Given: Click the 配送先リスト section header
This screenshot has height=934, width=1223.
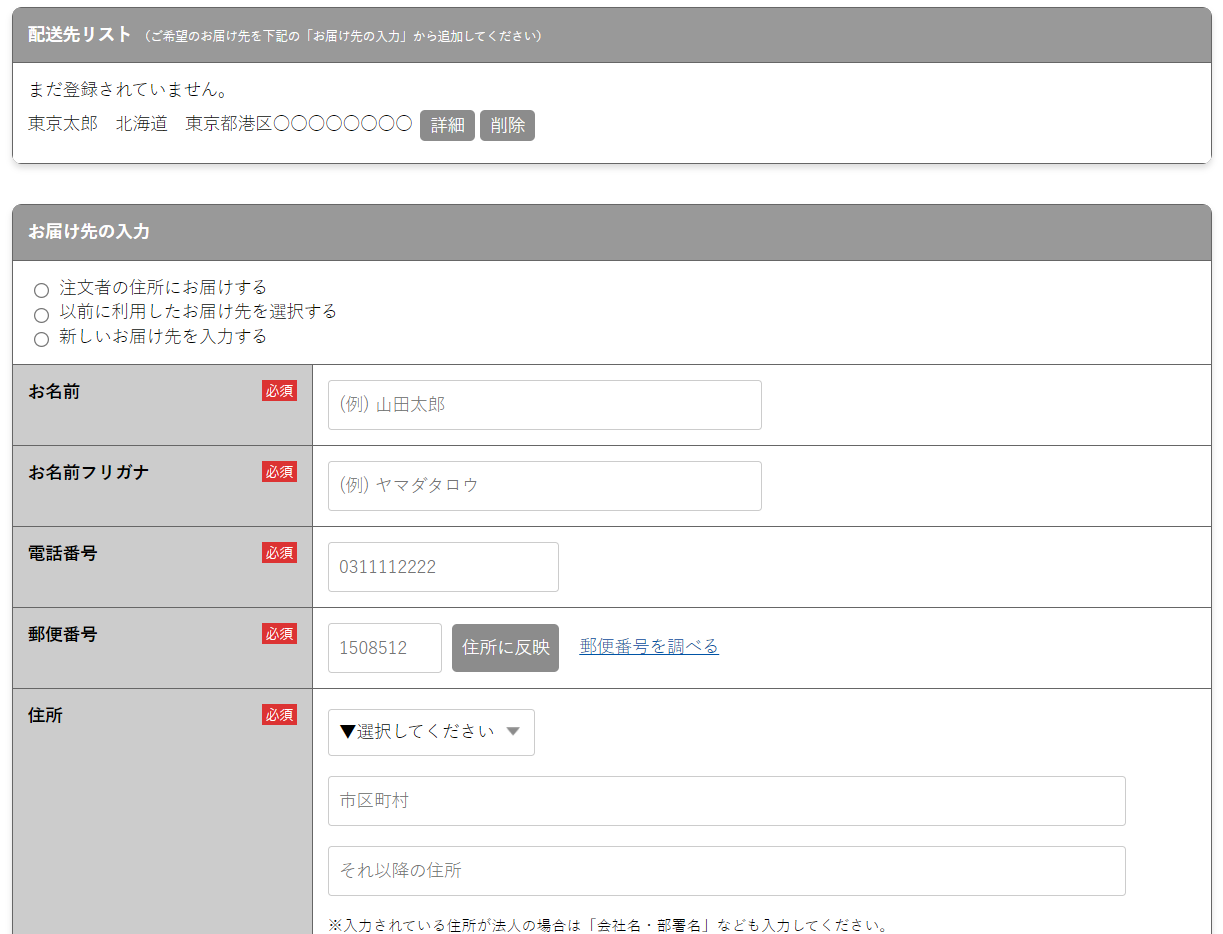Looking at the screenshot, I should [x=80, y=35].
